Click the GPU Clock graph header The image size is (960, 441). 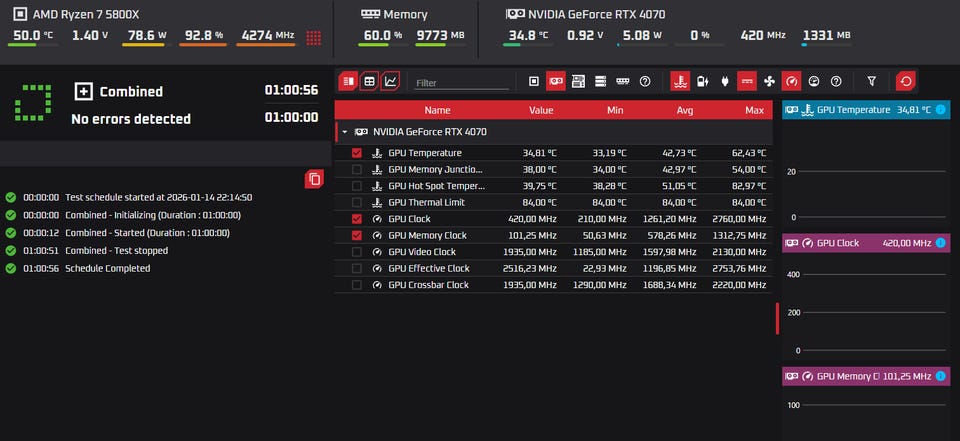tap(866, 243)
